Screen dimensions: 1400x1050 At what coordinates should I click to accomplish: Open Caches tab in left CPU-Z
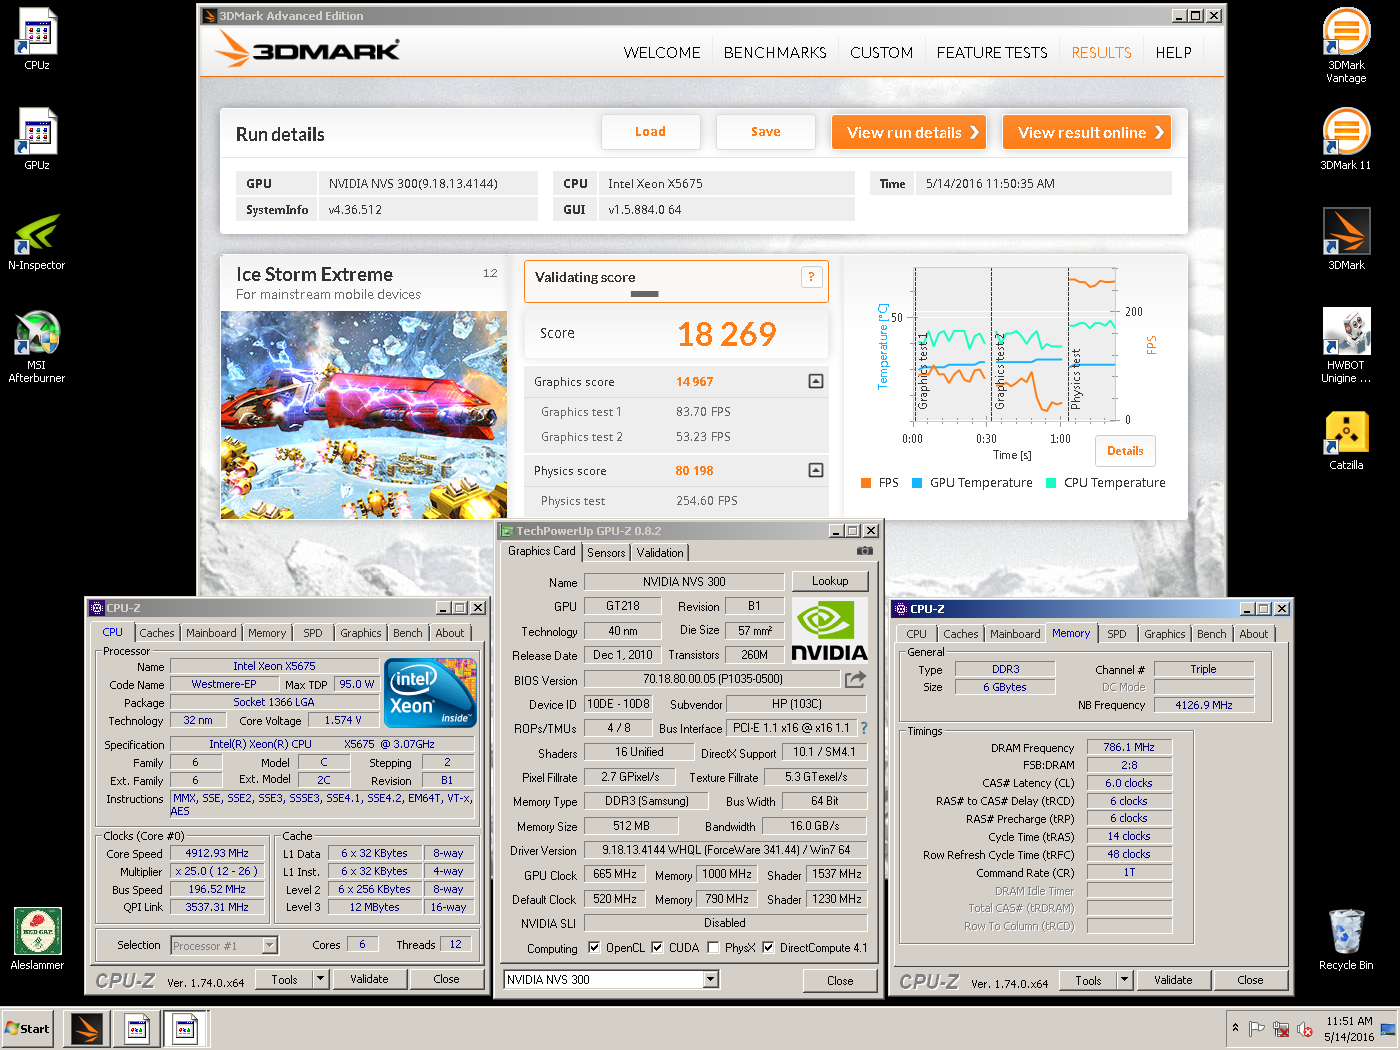(x=157, y=633)
